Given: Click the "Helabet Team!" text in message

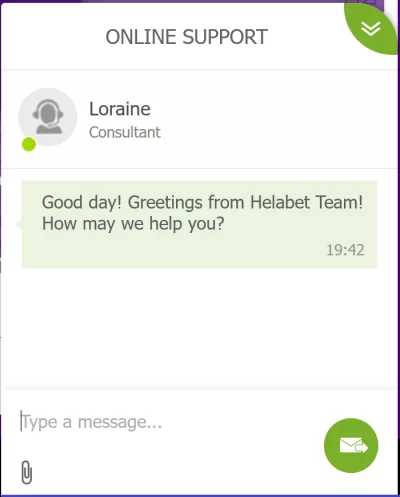Looking at the screenshot, I should 307,202.
